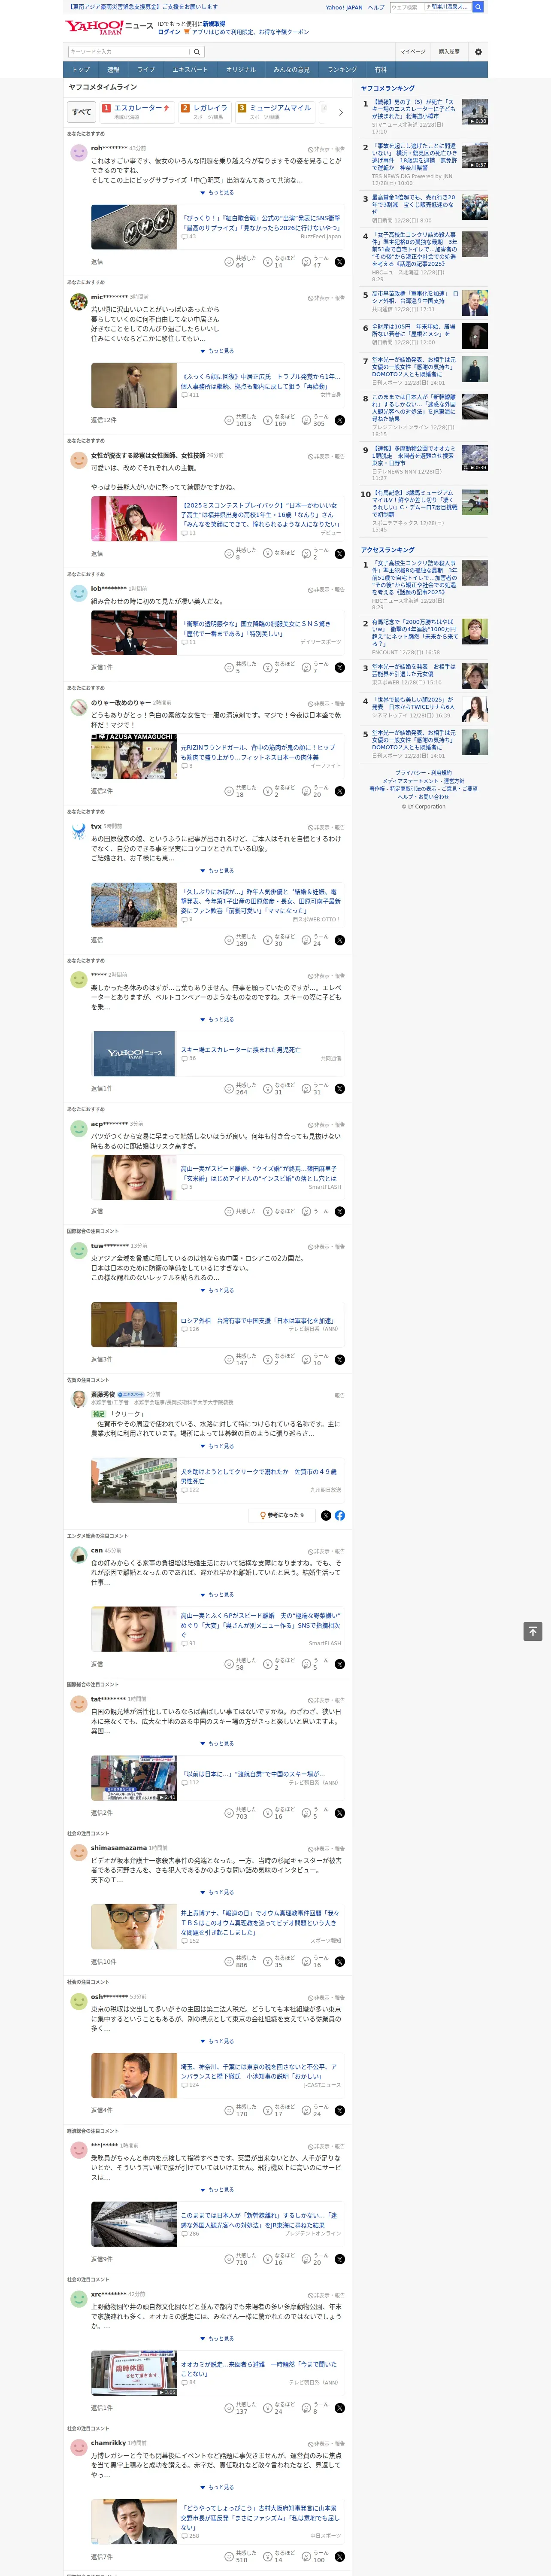Click 返信12件 under mic's comment
This screenshot has height=2576, width=551.
pyautogui.click(x=104, y=420)
